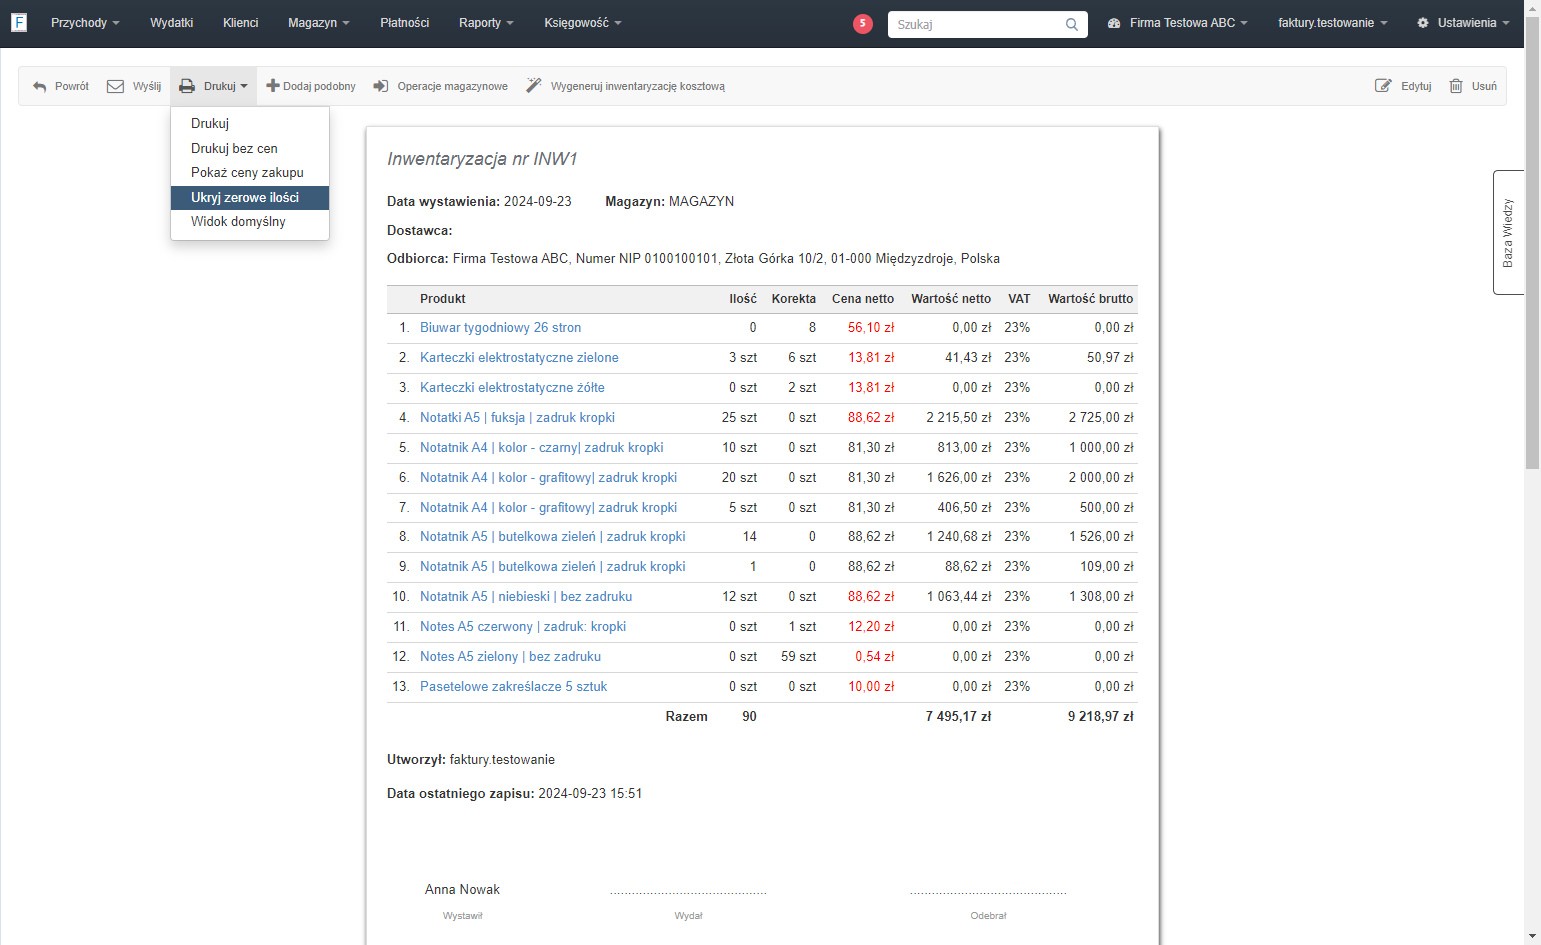Click the page scrollbar down arrow
This screenshot has width=1541, height=945.
[1532, 937]
